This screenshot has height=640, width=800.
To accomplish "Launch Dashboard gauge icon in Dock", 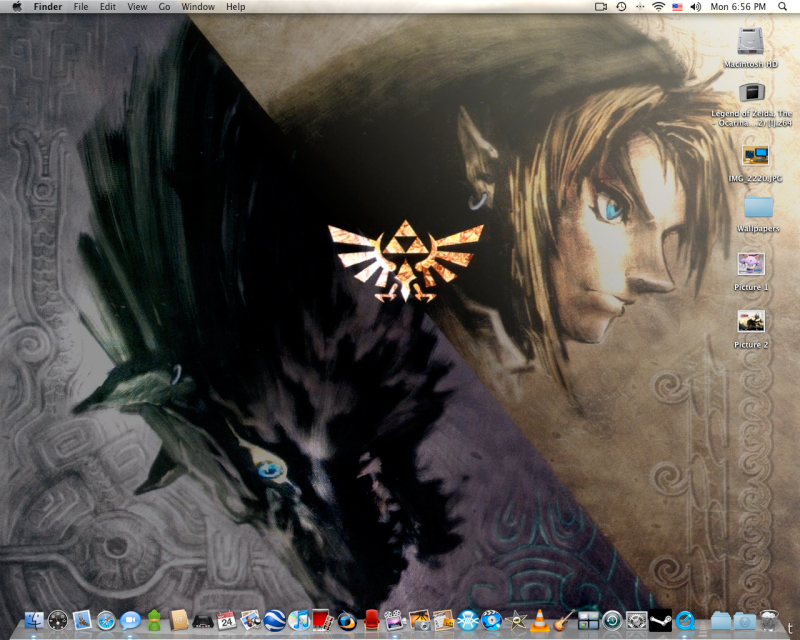I will 58,621.
